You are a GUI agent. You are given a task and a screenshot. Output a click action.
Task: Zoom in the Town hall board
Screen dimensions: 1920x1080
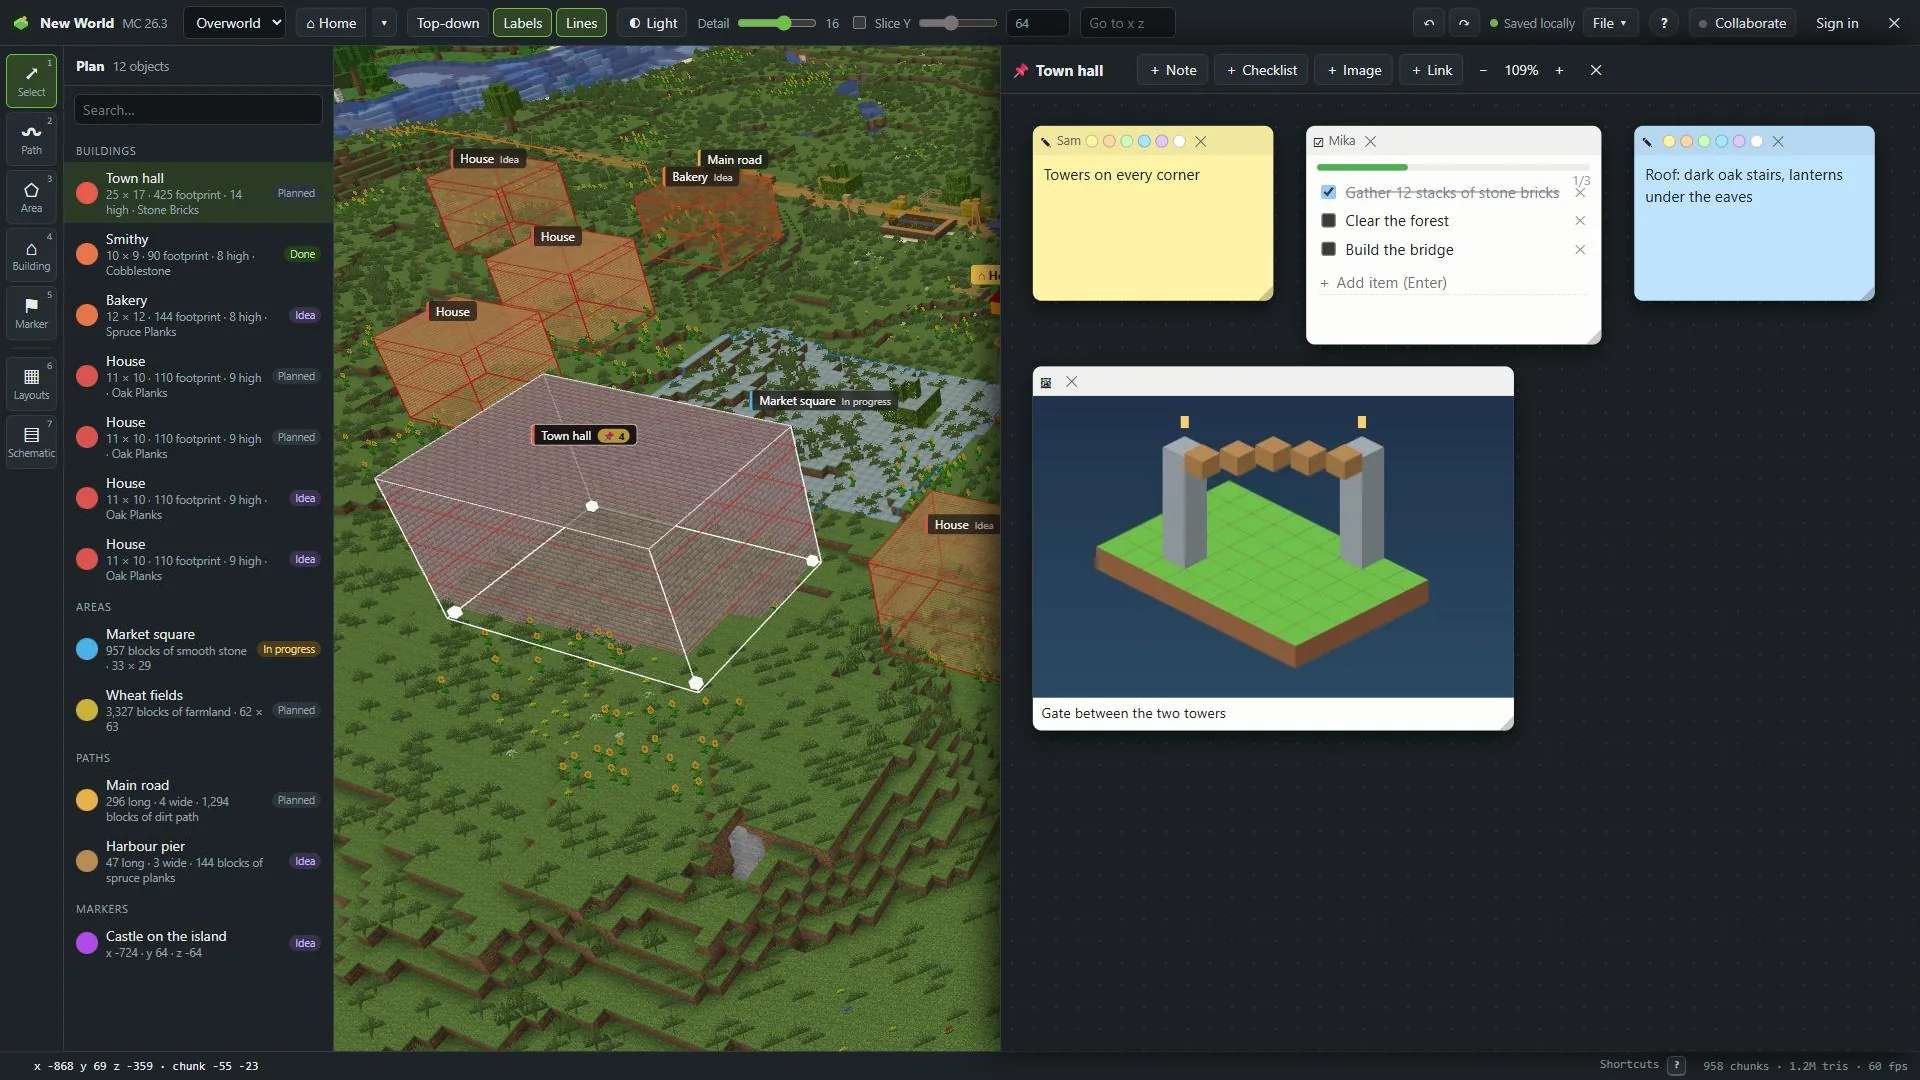(x=1559, y=70)
